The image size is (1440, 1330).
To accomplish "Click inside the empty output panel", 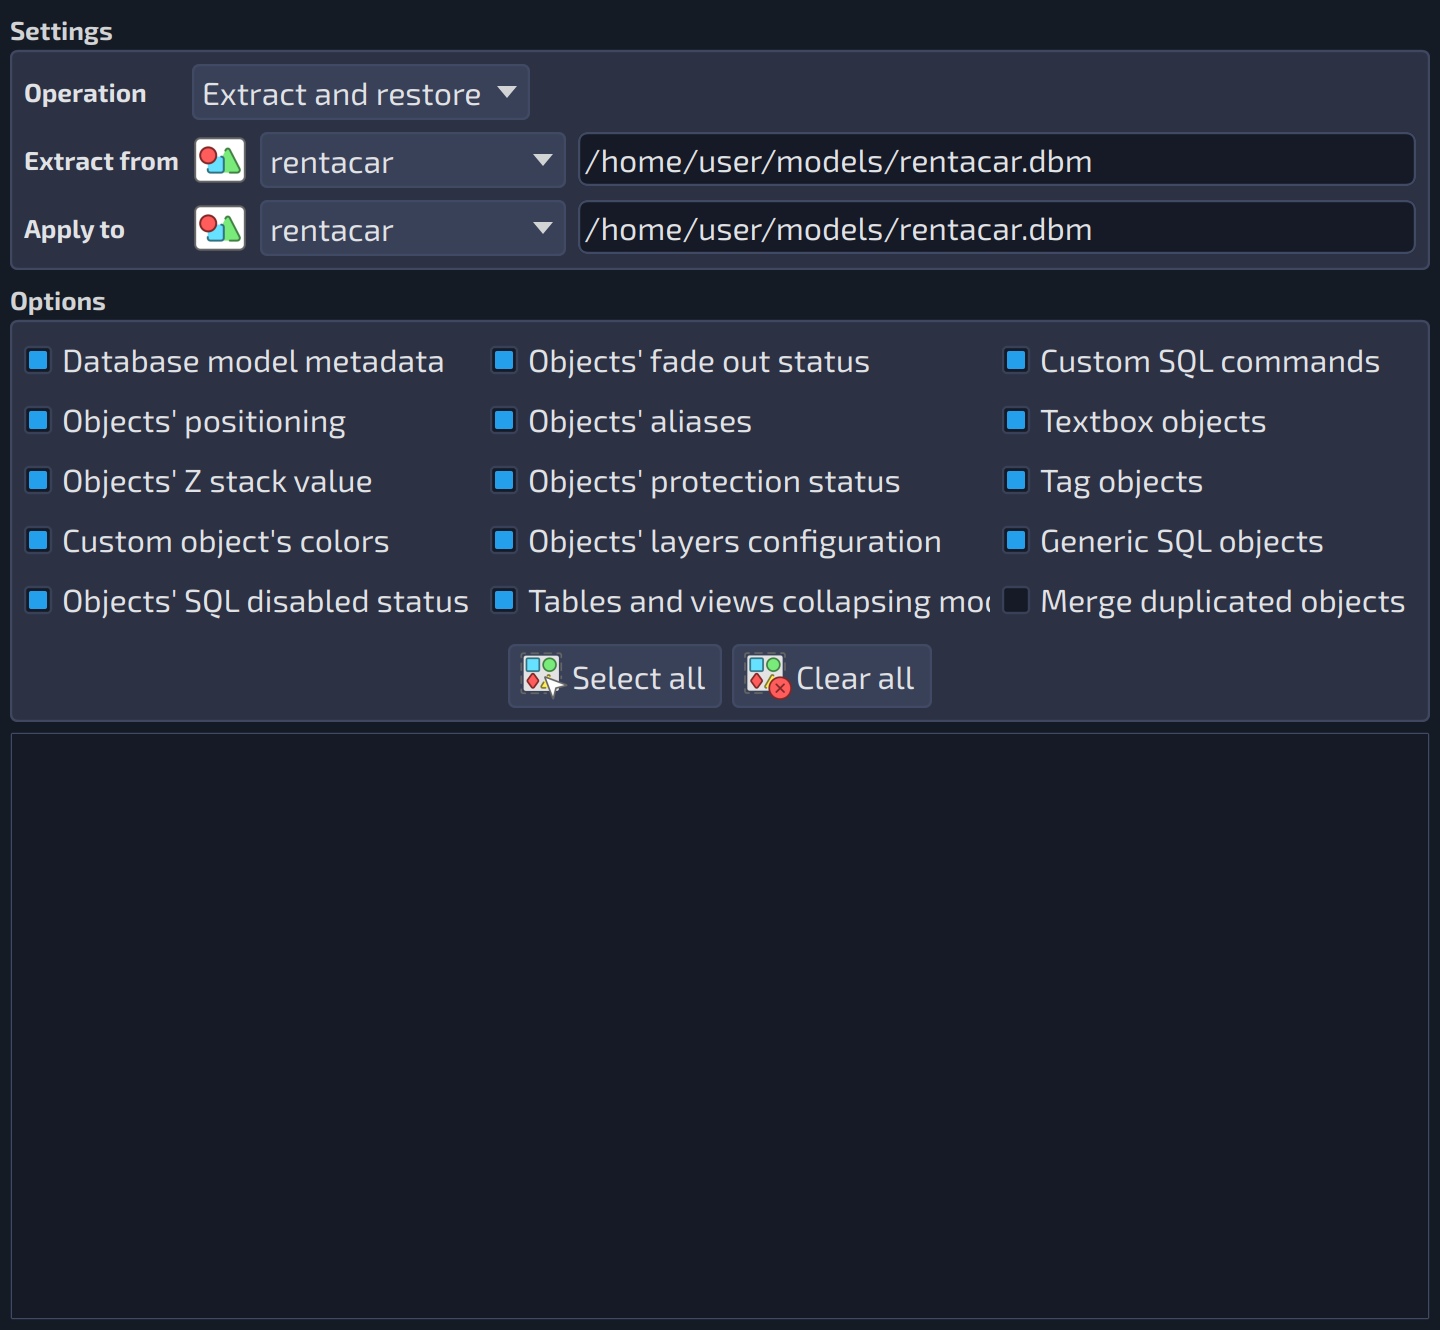I will point(720,1026).
